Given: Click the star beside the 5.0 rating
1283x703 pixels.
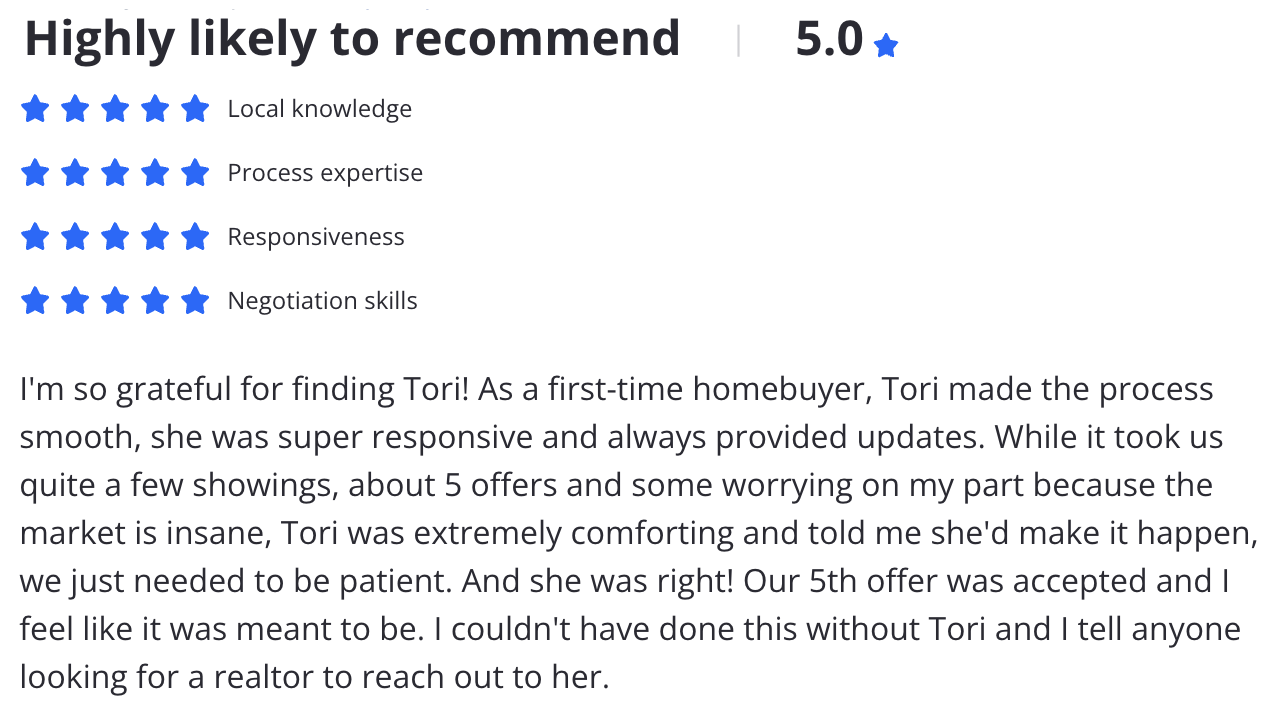Looking at the screenshot, I should point(885,45).
